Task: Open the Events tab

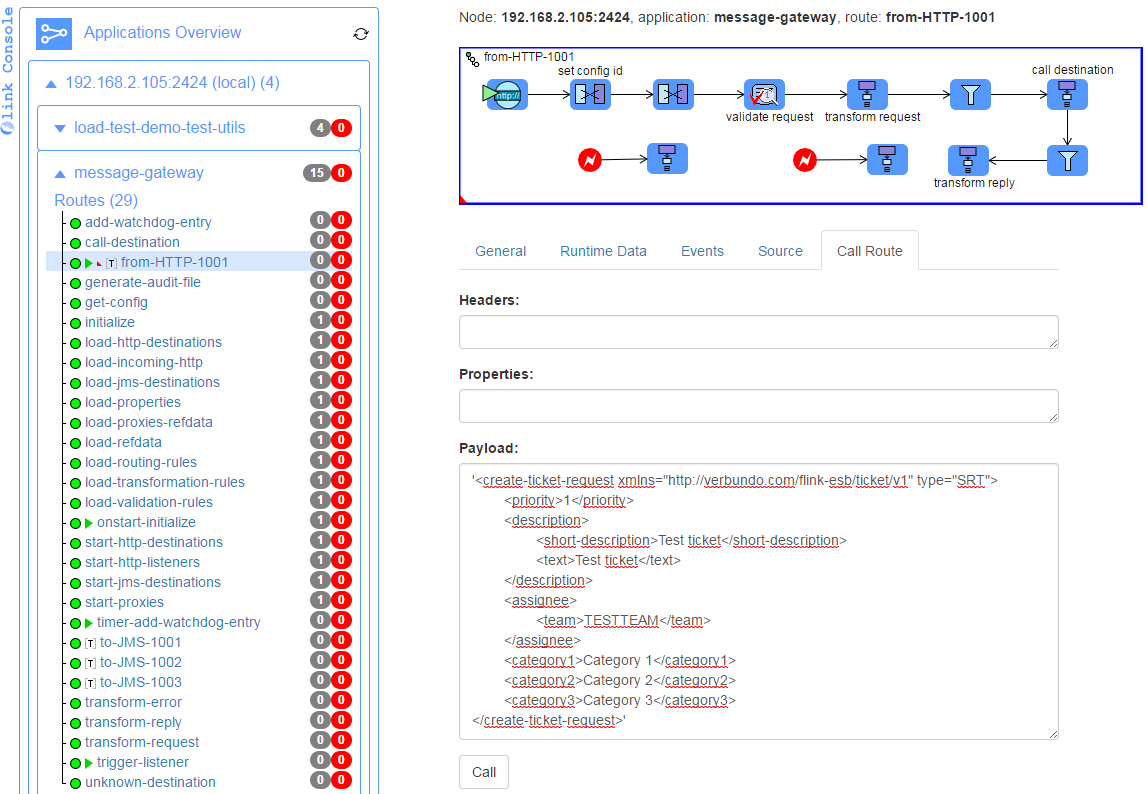Action: click(x=702, y=251)
